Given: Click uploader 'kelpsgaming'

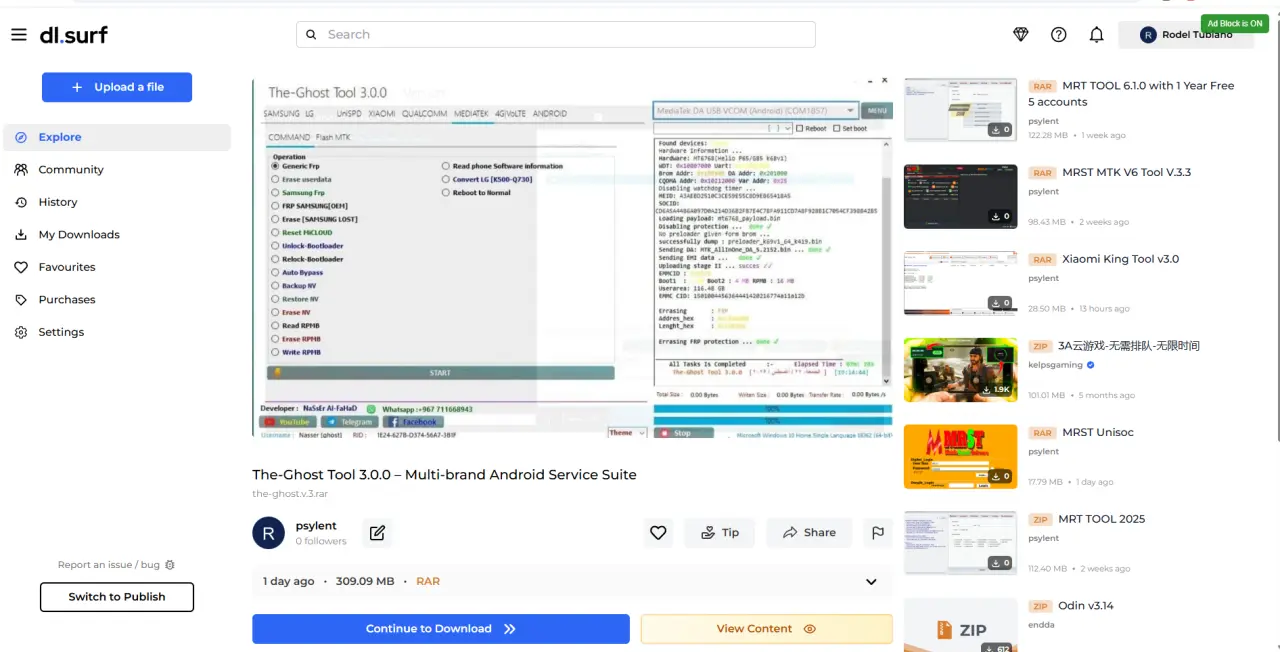Looking at the screenshot, I should coord(1055,365).
